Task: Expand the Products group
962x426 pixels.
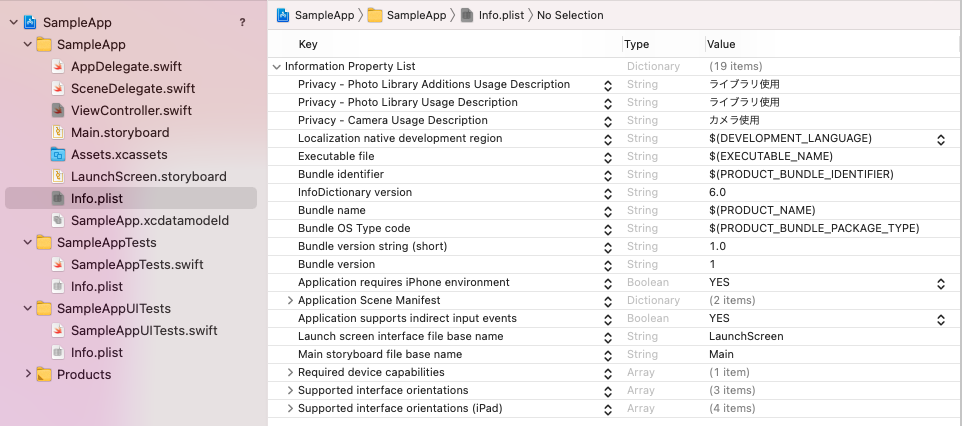Action: pos(27,375)
